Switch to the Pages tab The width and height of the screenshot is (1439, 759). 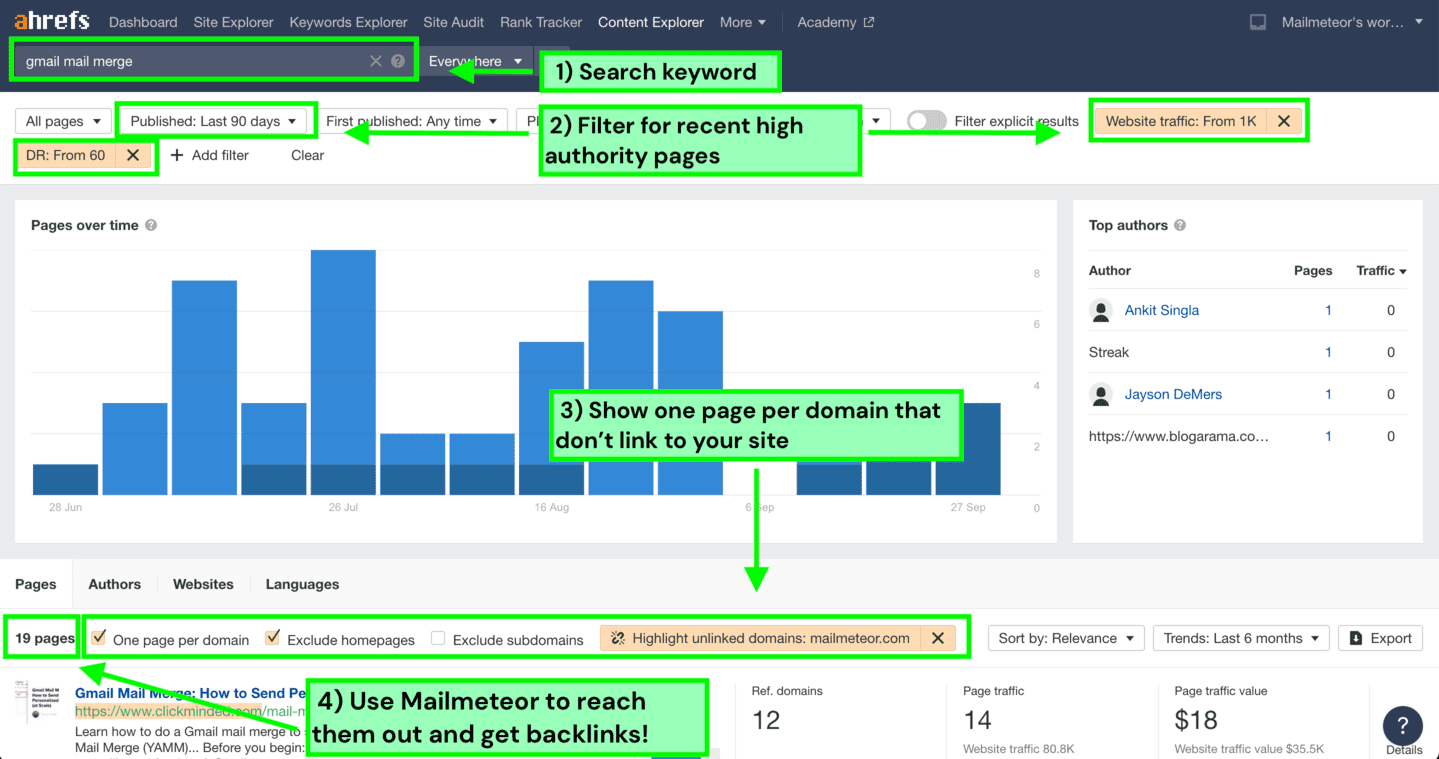click(36, 584)
